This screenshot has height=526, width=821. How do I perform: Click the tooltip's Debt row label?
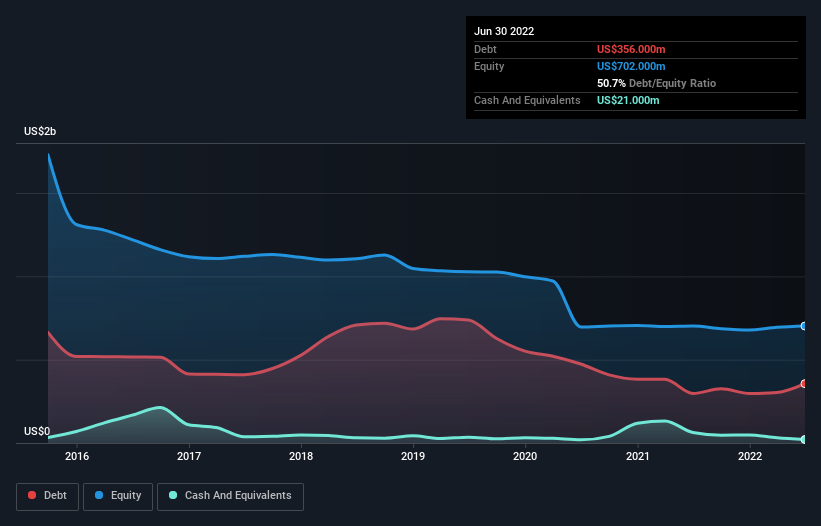[485, 49]
